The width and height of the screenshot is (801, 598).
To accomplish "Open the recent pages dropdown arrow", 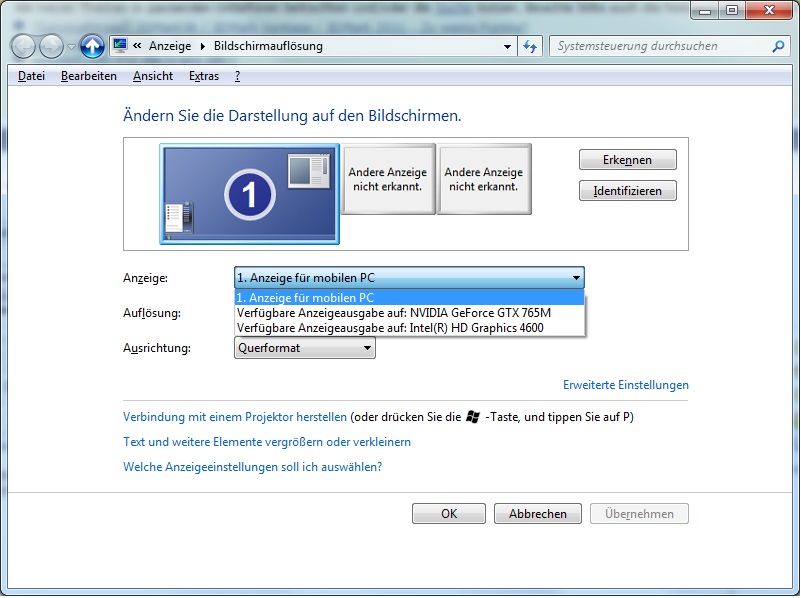I will (x=72, y=47).
